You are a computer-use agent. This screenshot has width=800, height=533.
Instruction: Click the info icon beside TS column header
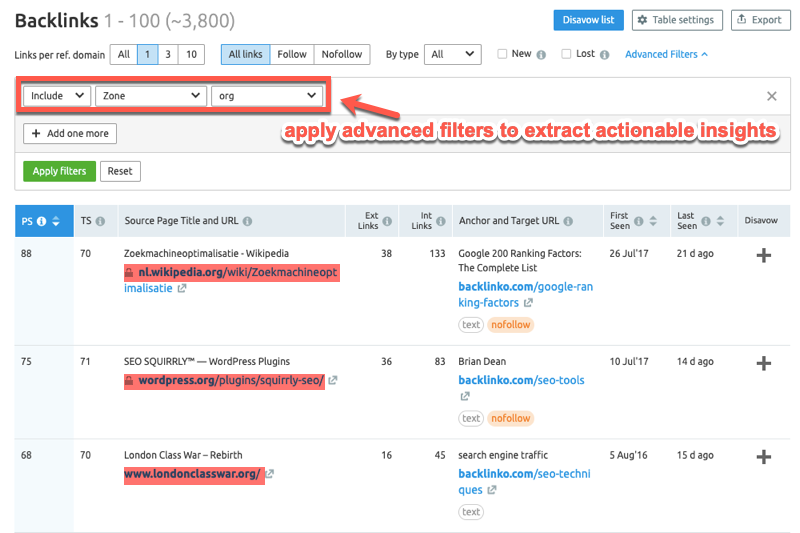[101, 221]
